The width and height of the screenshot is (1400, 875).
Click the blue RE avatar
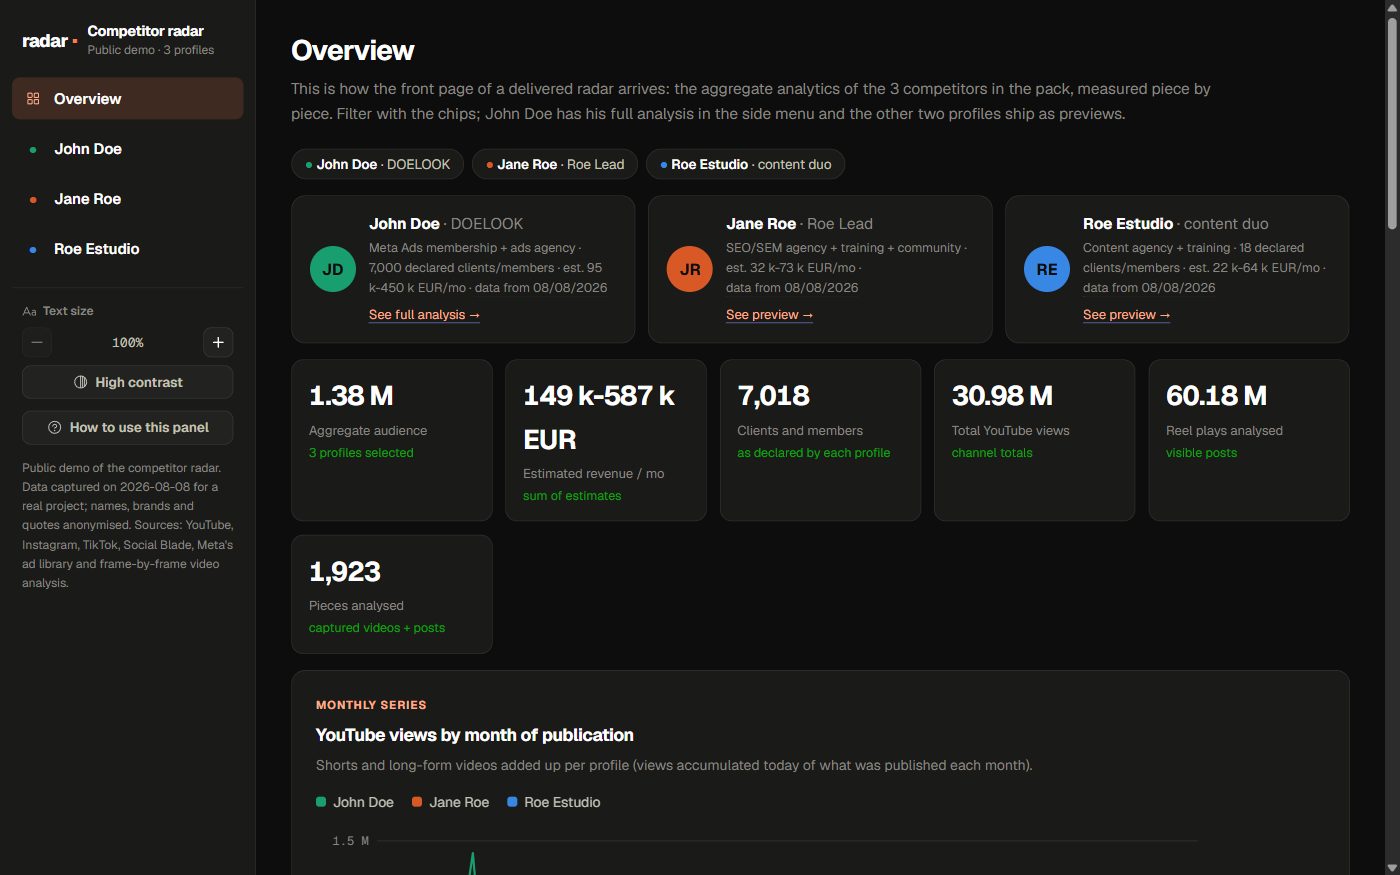pos(1047,269)
